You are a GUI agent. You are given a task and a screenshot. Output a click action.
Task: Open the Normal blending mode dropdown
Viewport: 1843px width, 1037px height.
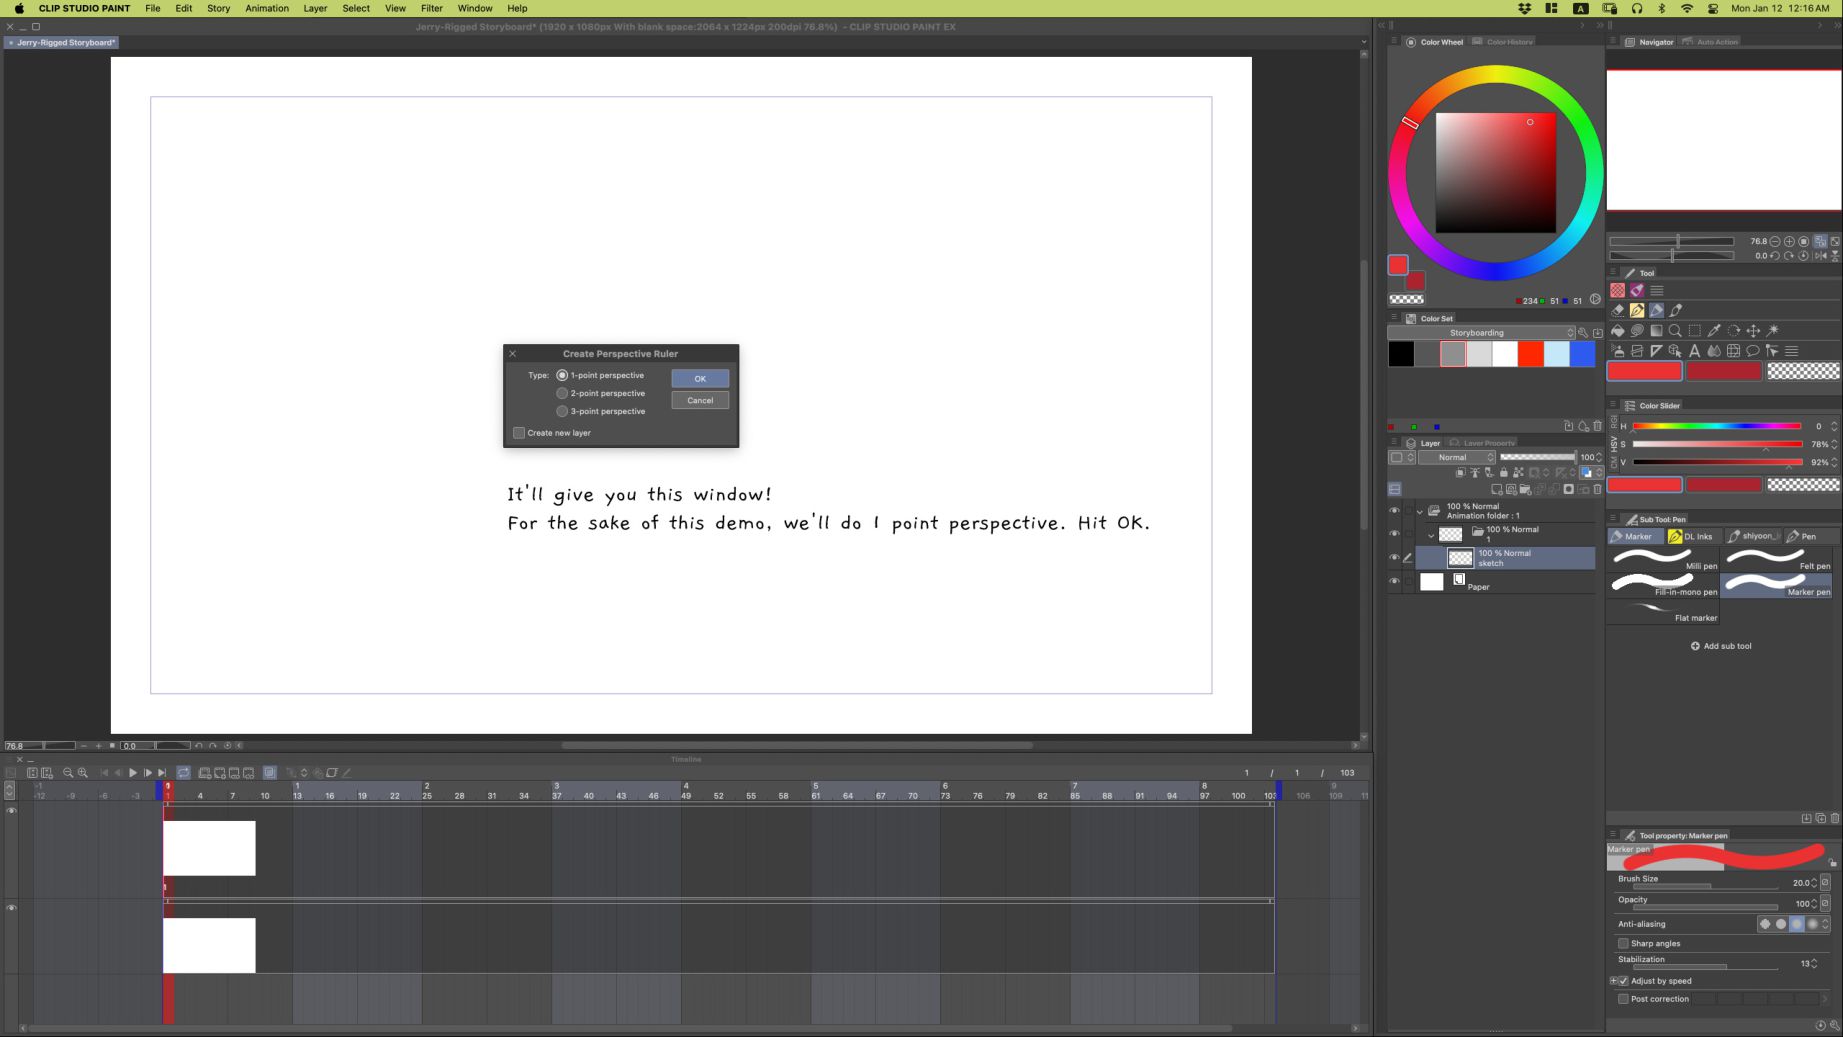pyautogui.click(x=1456, y=457)
